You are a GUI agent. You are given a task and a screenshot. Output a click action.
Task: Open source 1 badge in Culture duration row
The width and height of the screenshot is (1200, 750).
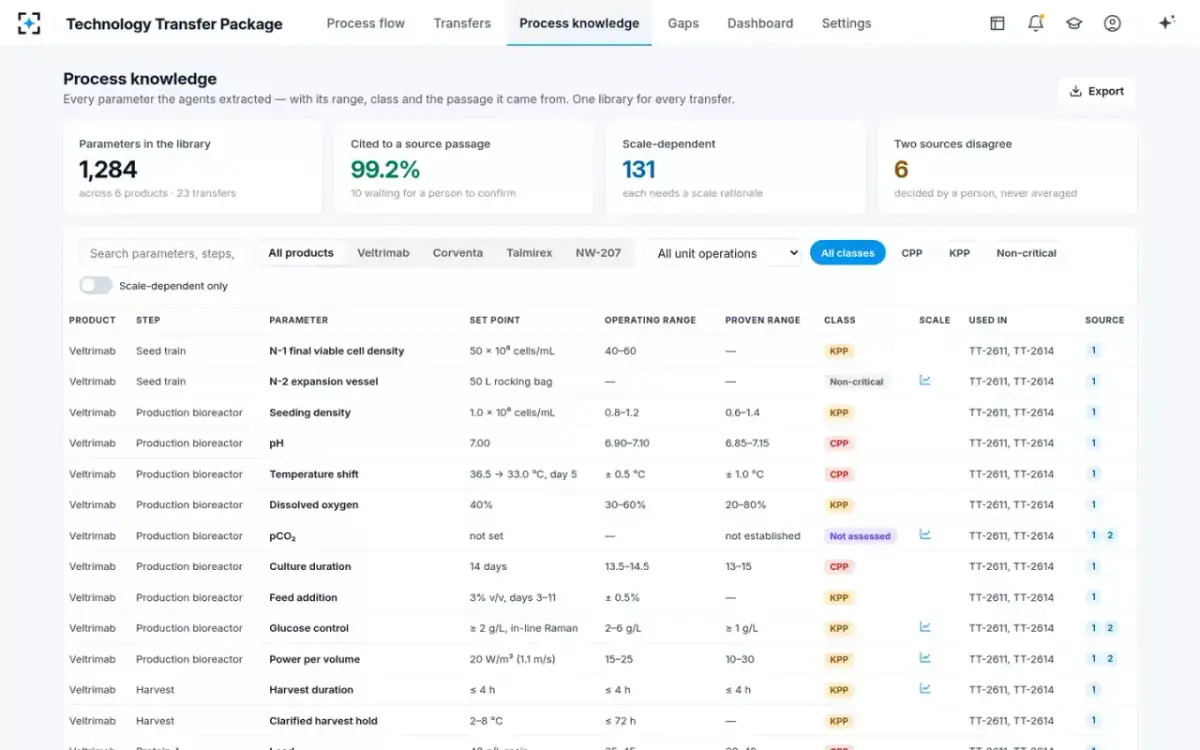pyautogui.click(x=1094, y=566)
